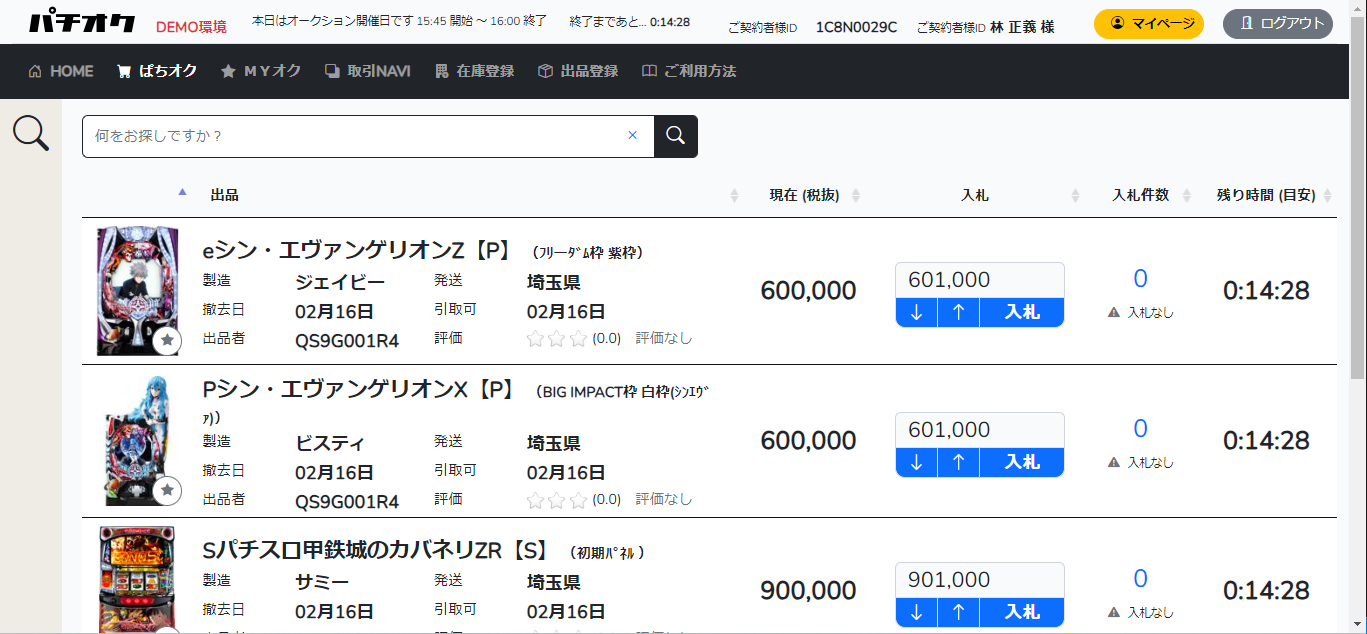Click bid amount field showing 901,000
This screenshot has width=1367, height=634.
(x=980, y=580)
